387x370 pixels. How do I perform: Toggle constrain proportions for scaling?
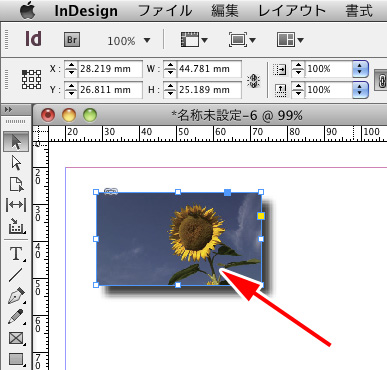pos(381,80)
